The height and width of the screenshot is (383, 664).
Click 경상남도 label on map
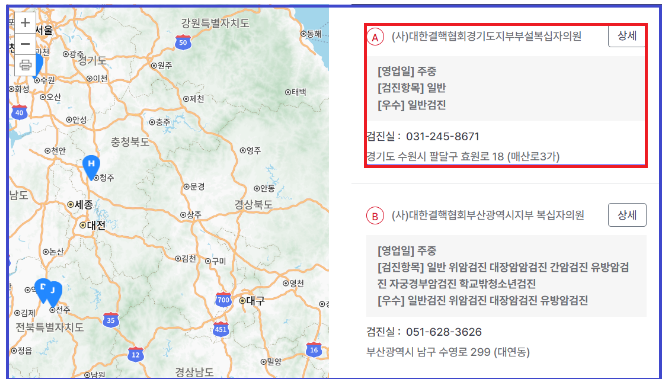194,372
